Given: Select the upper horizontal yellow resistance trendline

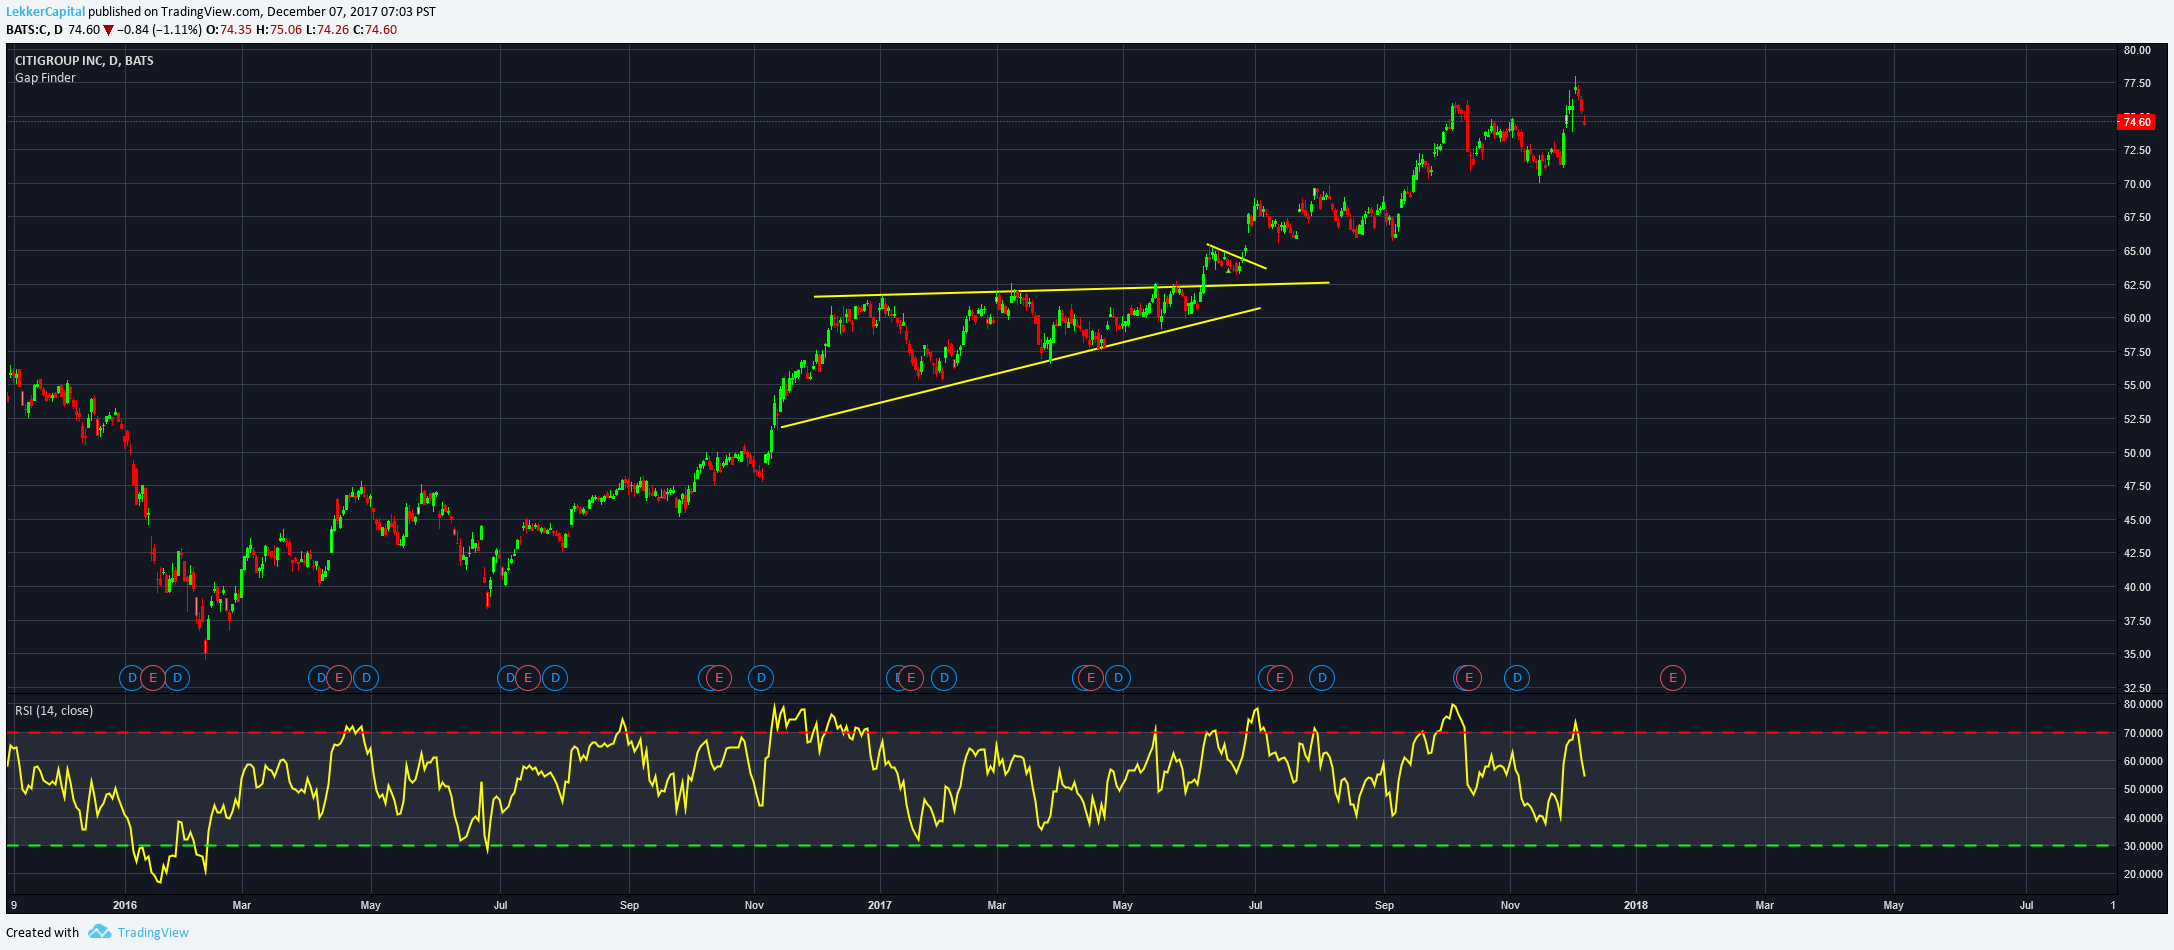Looking at the screenshot, I should click(x=1071, y=289).
